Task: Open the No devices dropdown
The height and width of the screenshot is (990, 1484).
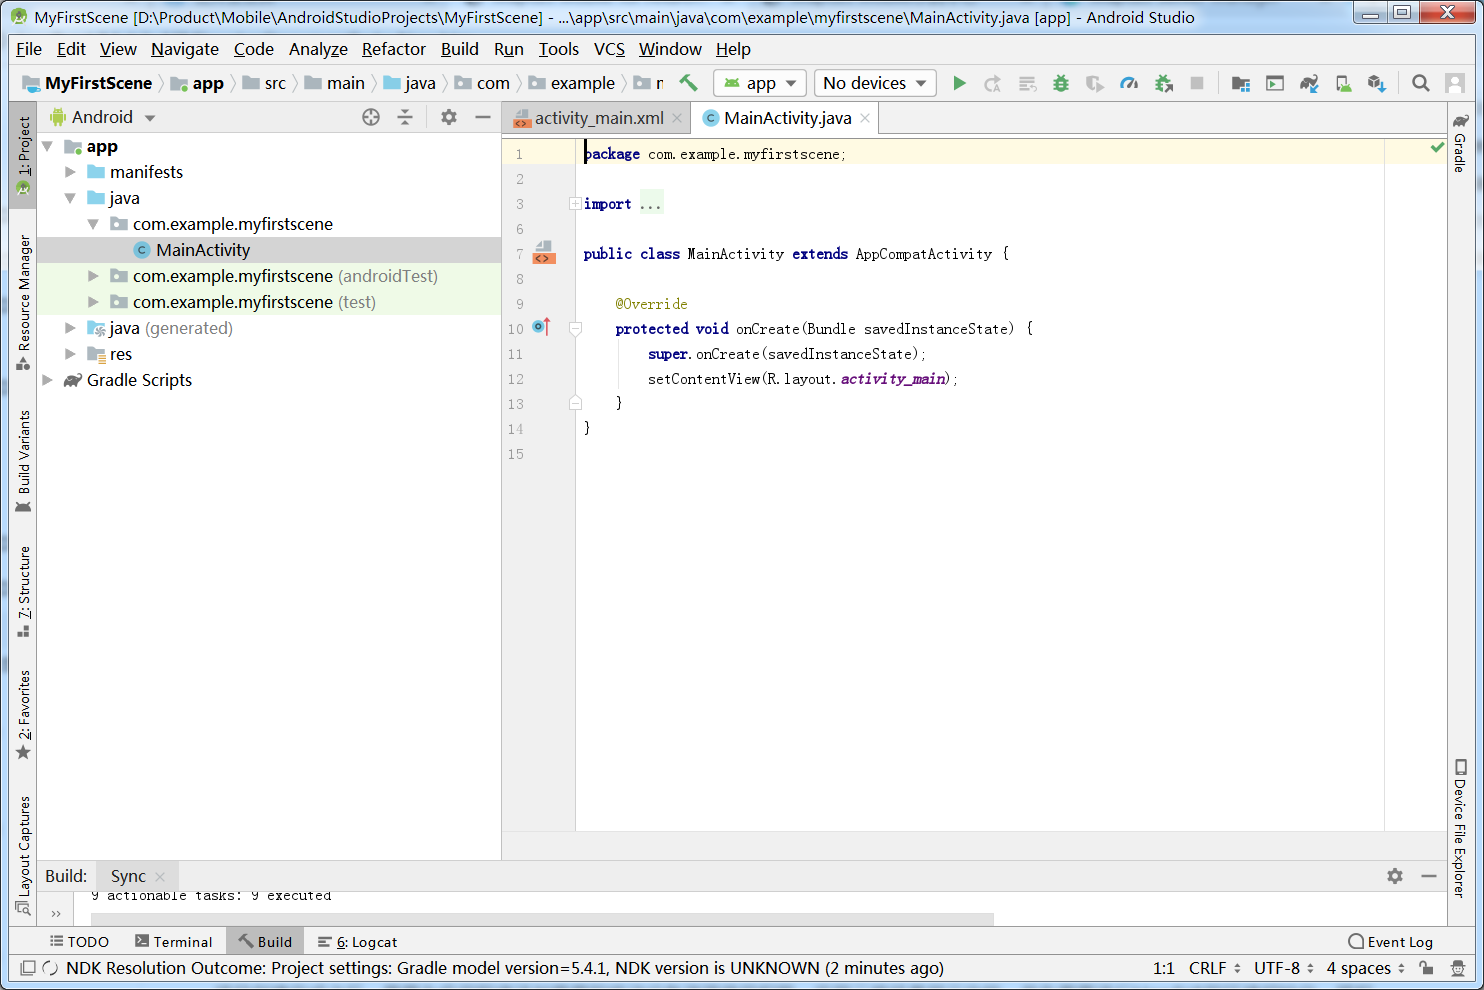Action: point(875,83)
